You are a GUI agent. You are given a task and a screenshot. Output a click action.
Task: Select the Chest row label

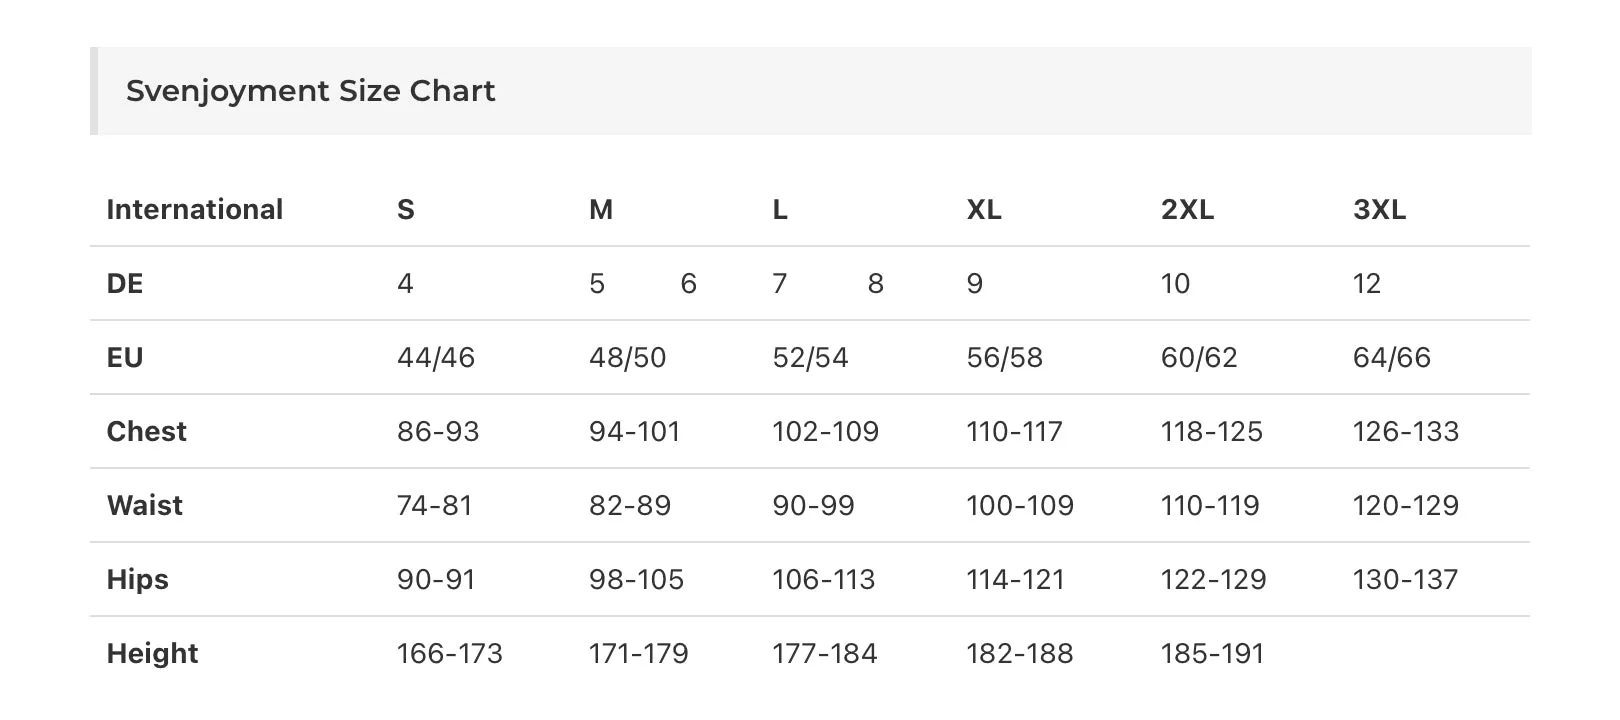coord(147,431)
